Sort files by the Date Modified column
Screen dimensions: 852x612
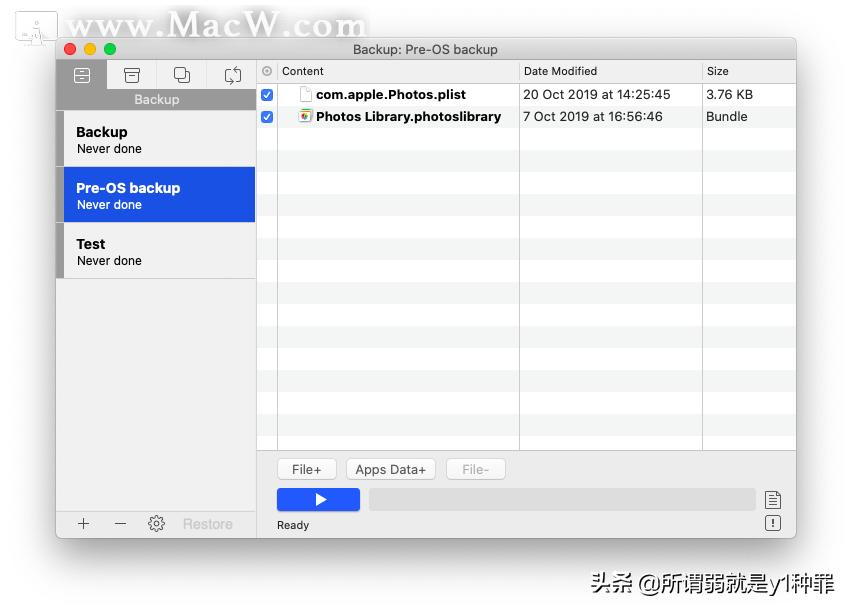point(560,71)
